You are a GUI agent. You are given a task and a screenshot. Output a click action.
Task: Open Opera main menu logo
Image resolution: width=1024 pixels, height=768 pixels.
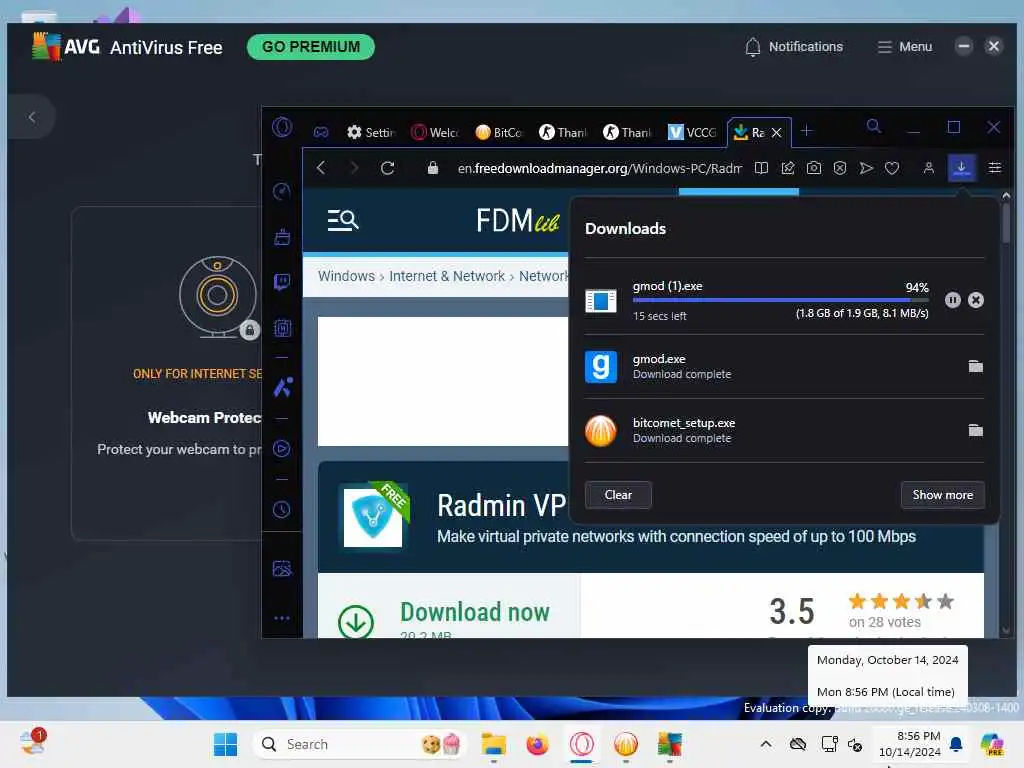coord(282,127)
